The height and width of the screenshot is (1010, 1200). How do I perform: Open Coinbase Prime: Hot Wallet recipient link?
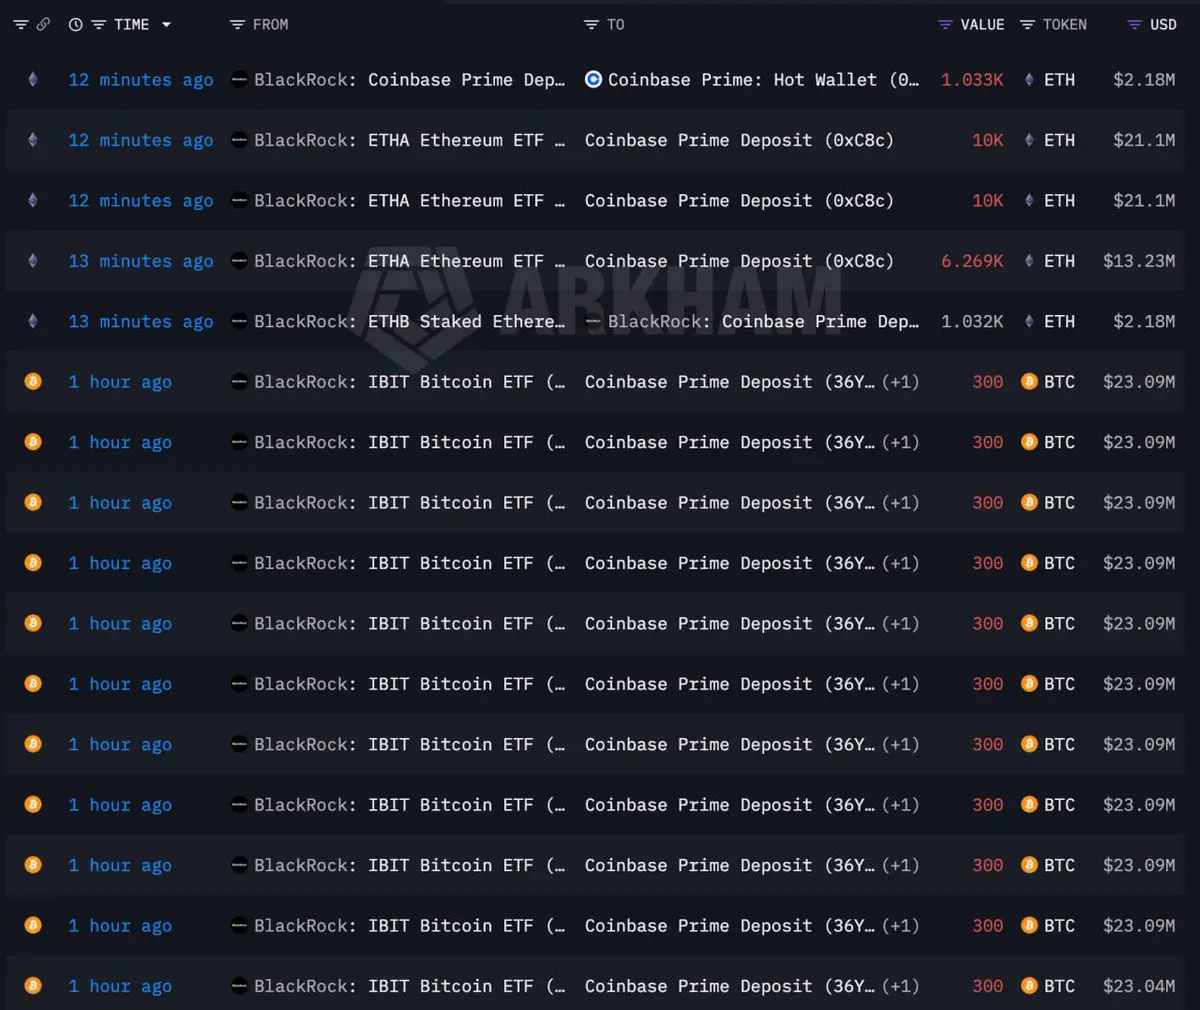click(763, 80)
